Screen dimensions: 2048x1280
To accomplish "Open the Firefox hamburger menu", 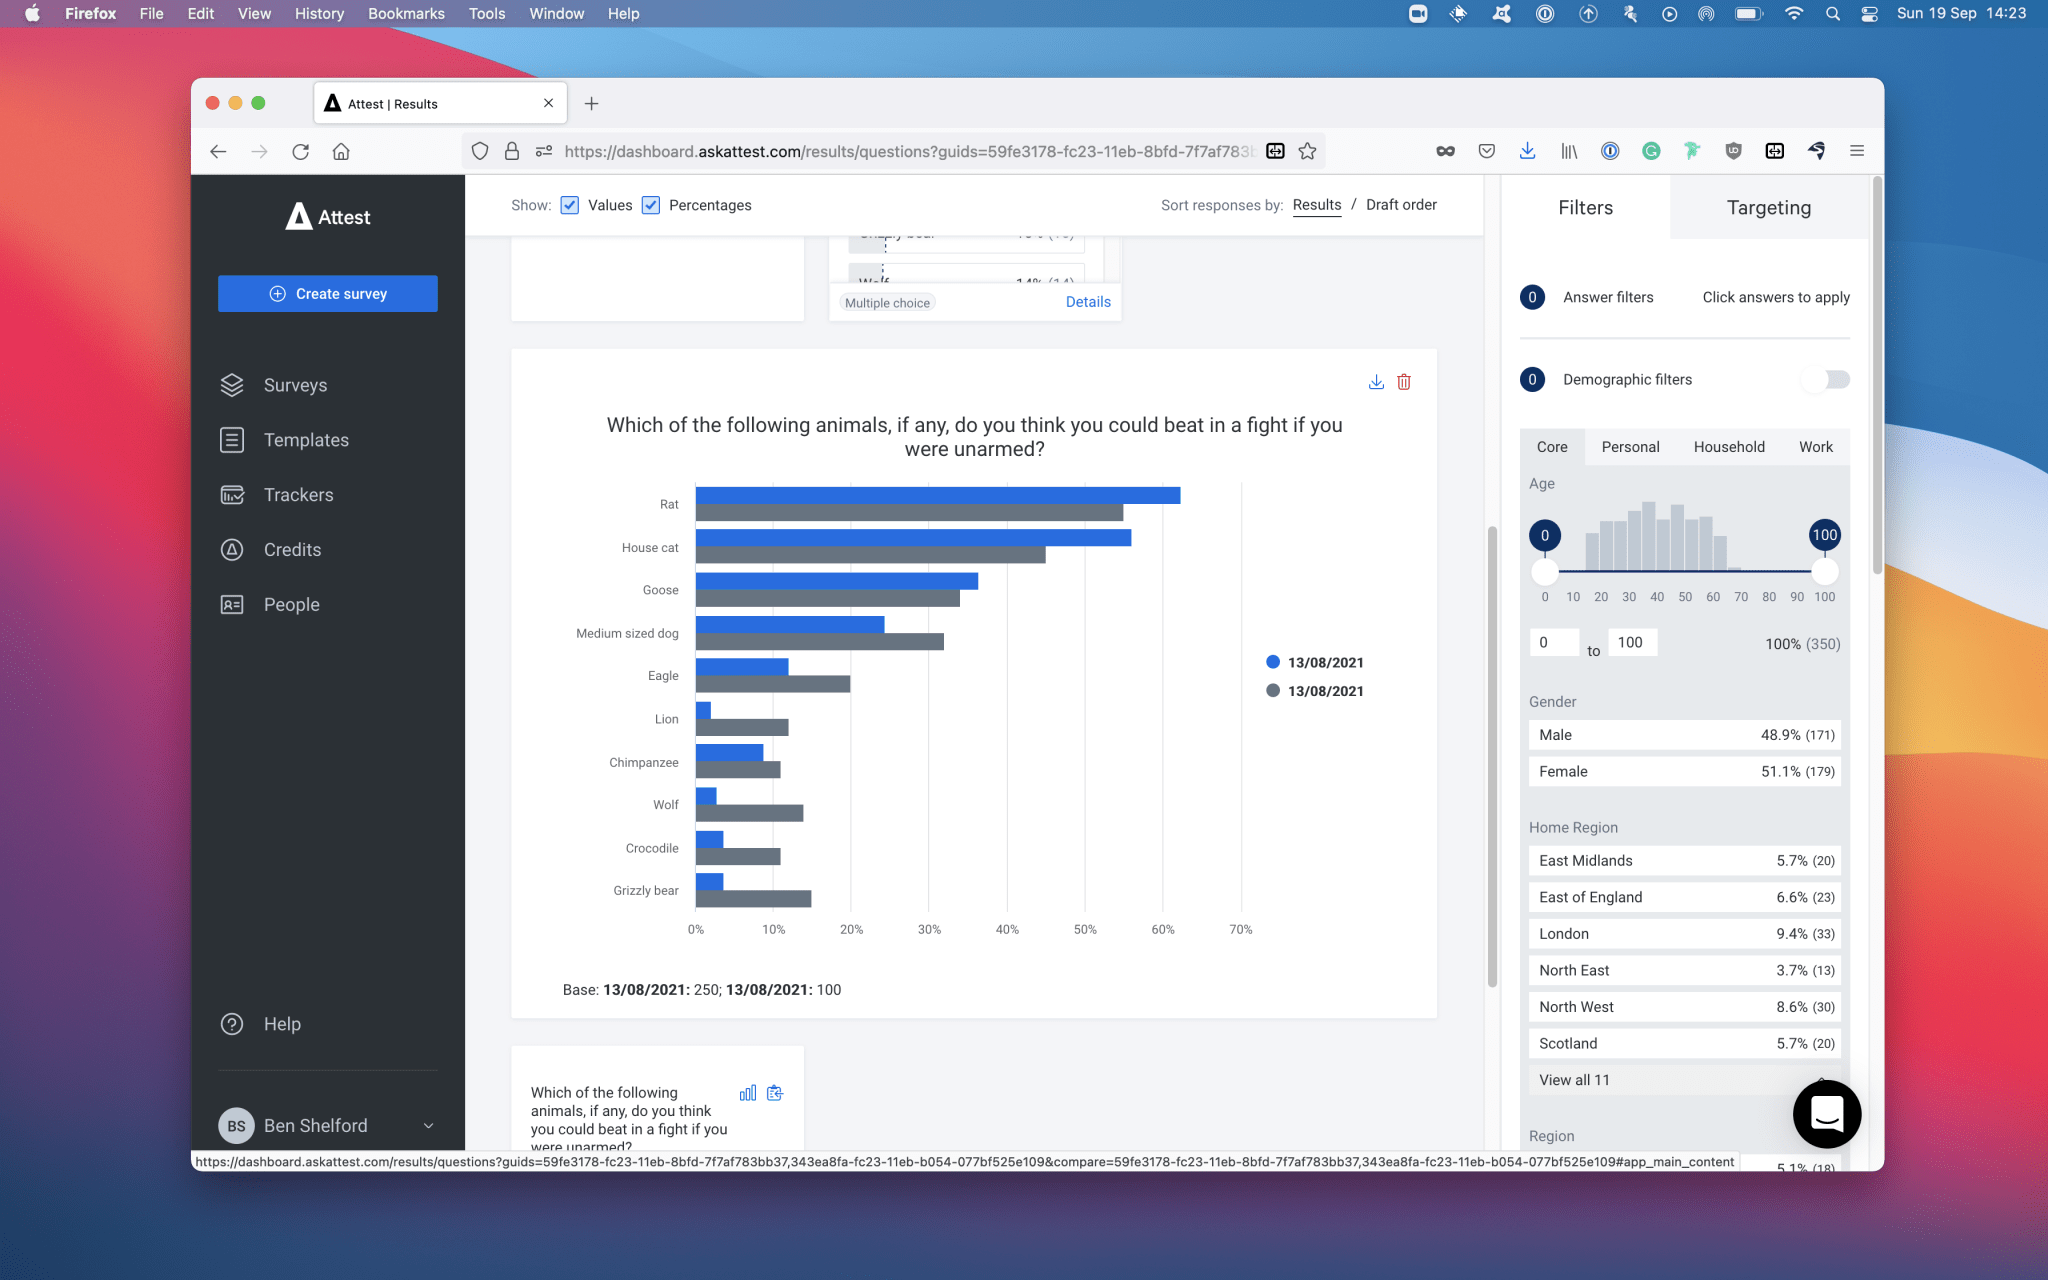I will coord(1857,151).
